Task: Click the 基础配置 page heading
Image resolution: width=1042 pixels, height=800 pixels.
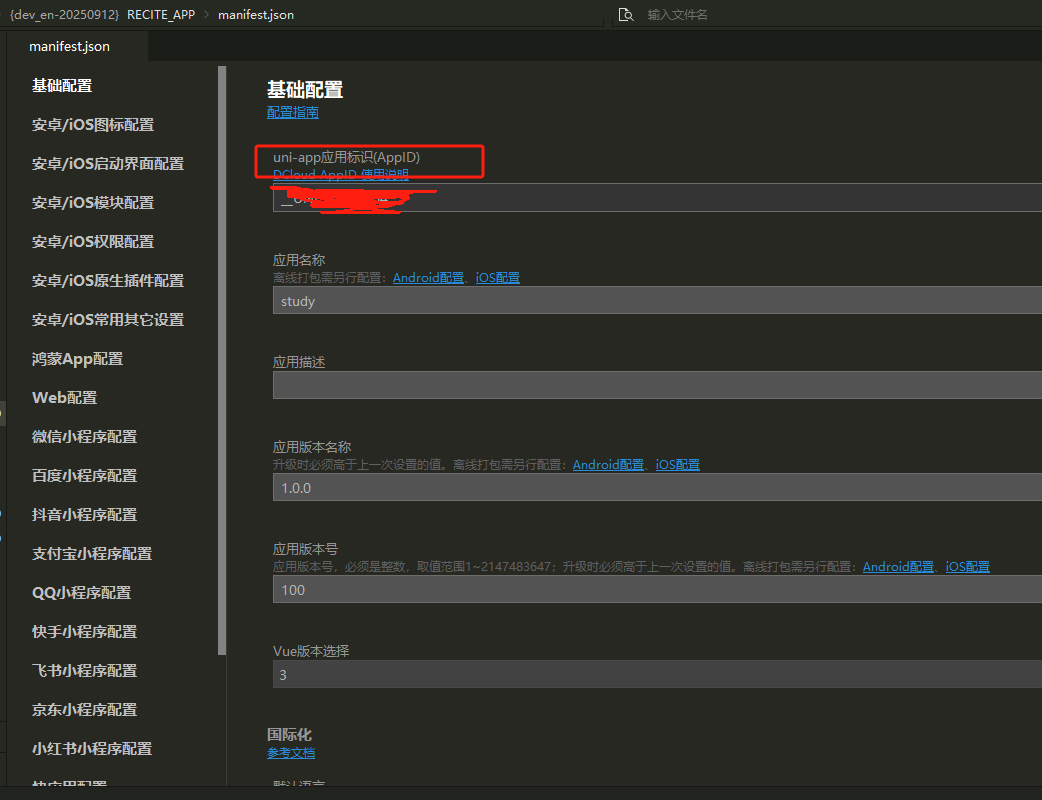Action: 305,90
